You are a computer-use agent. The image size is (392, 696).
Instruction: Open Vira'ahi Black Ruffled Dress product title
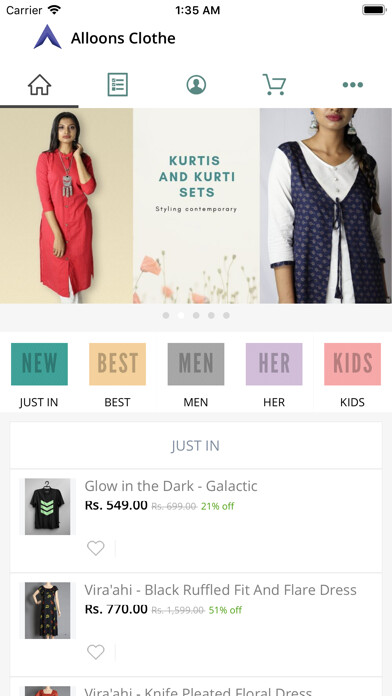tap(220, 589)
